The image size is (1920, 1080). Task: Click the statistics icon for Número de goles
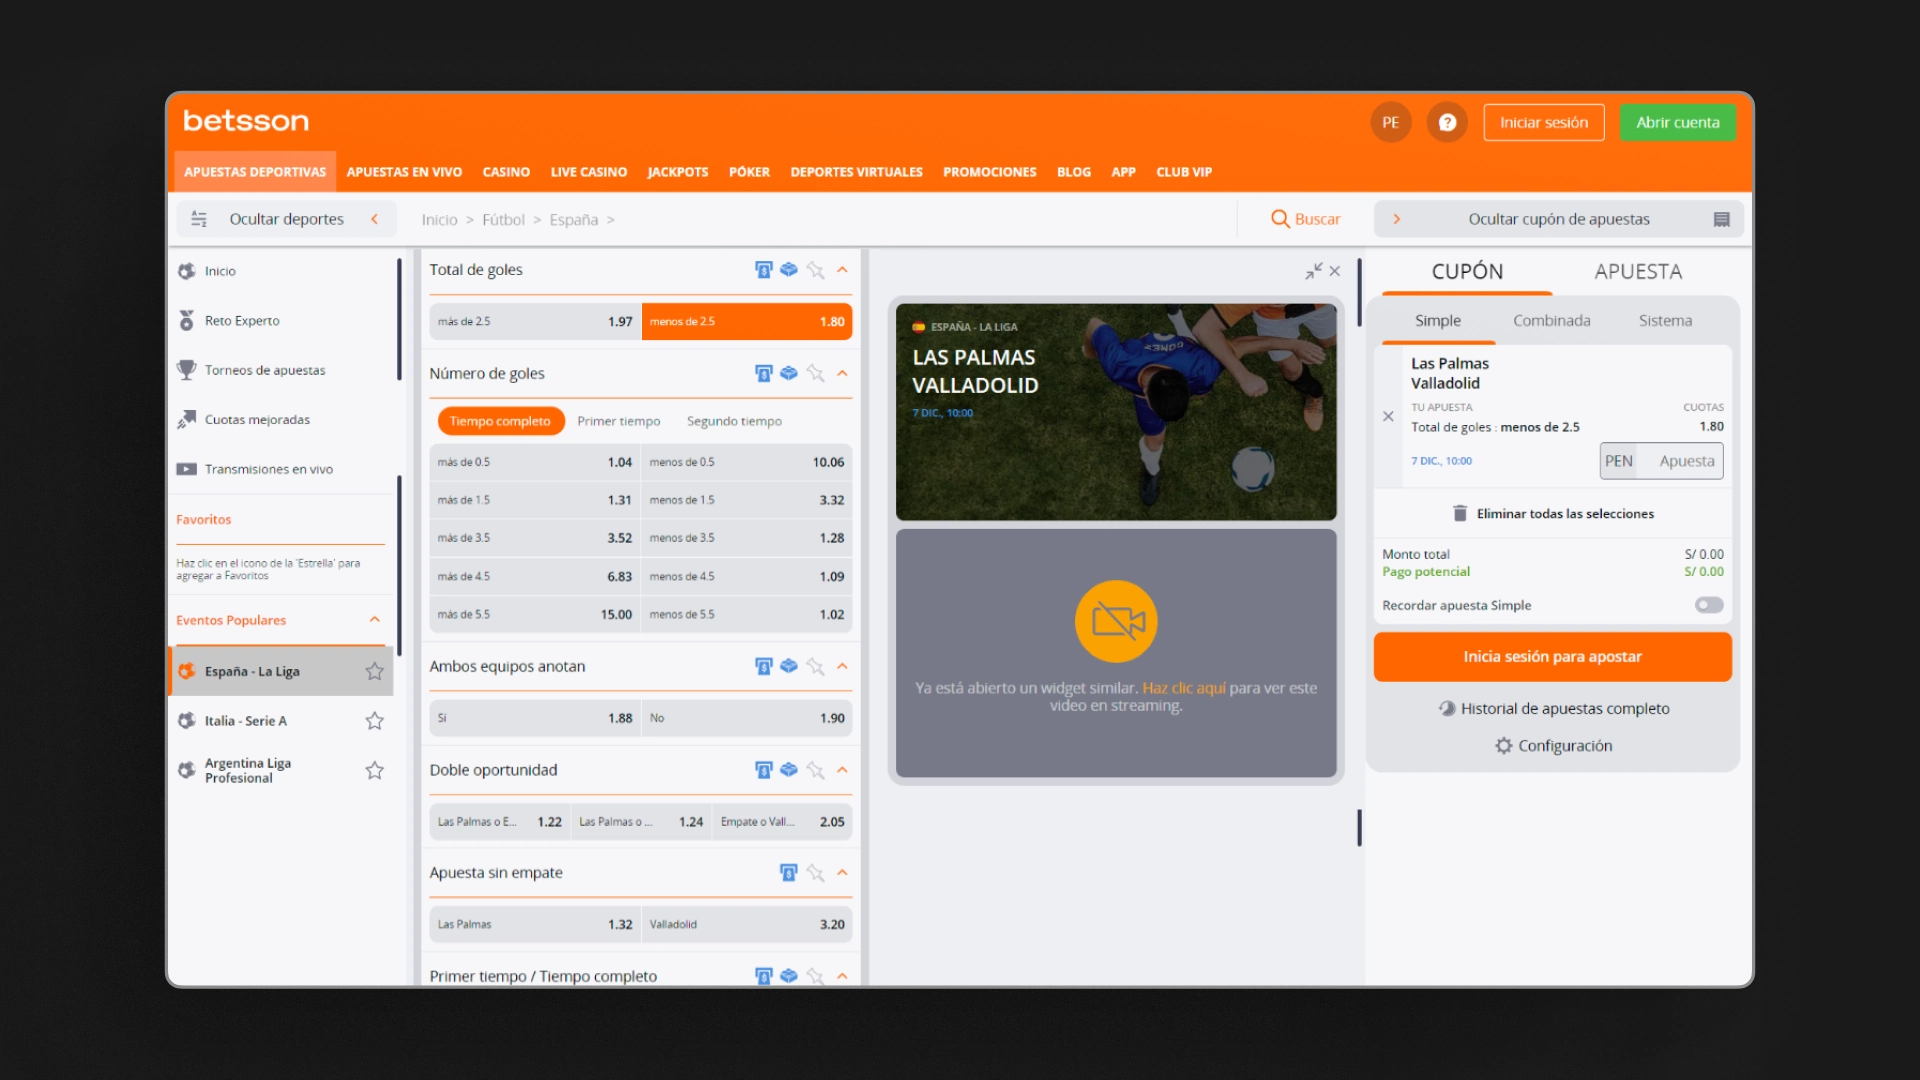[x=764, y=373]
